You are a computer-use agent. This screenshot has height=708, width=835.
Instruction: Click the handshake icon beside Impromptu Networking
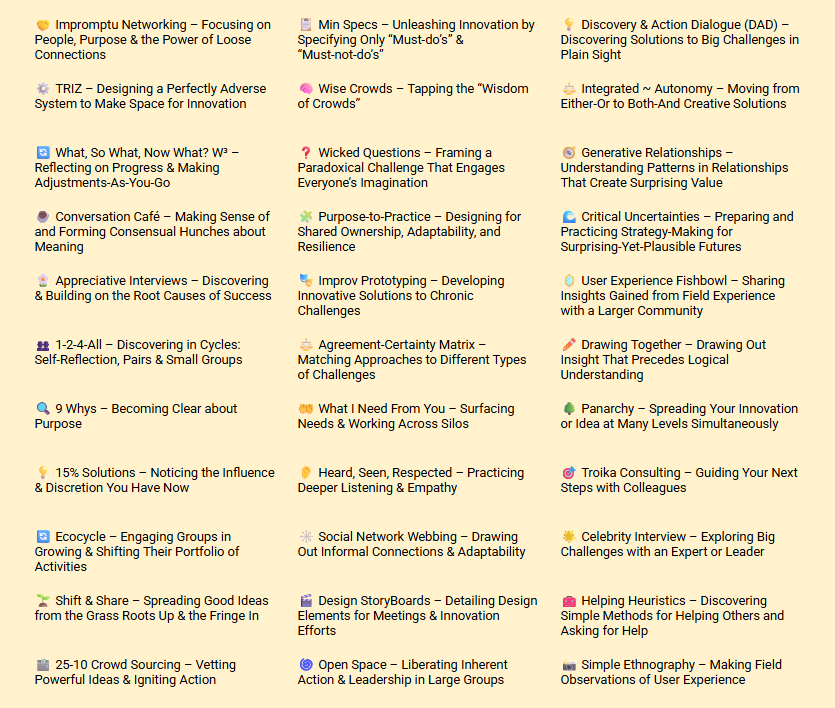[43, 25]
